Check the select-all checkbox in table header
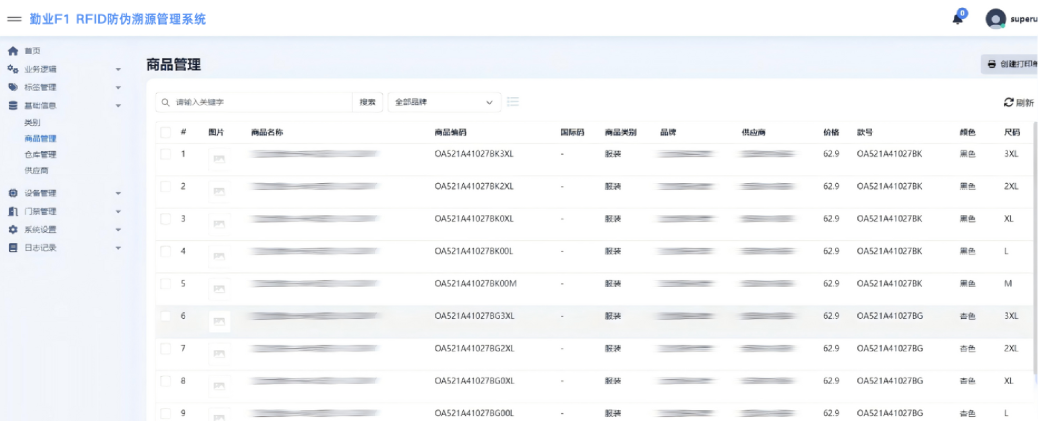Screen dimensions: 1042x421 pyautogui.click(x=165, y=132)
